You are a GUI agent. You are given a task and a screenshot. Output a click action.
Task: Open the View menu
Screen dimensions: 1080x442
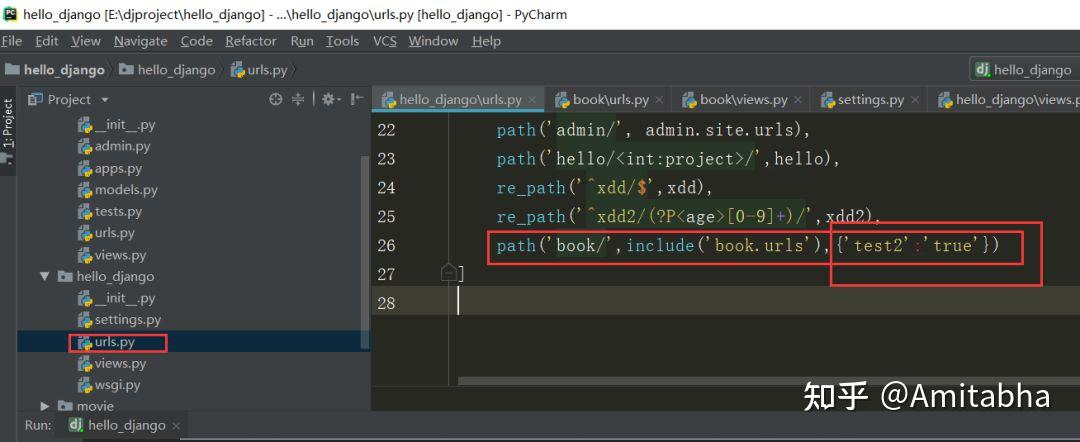click(86, 41)
